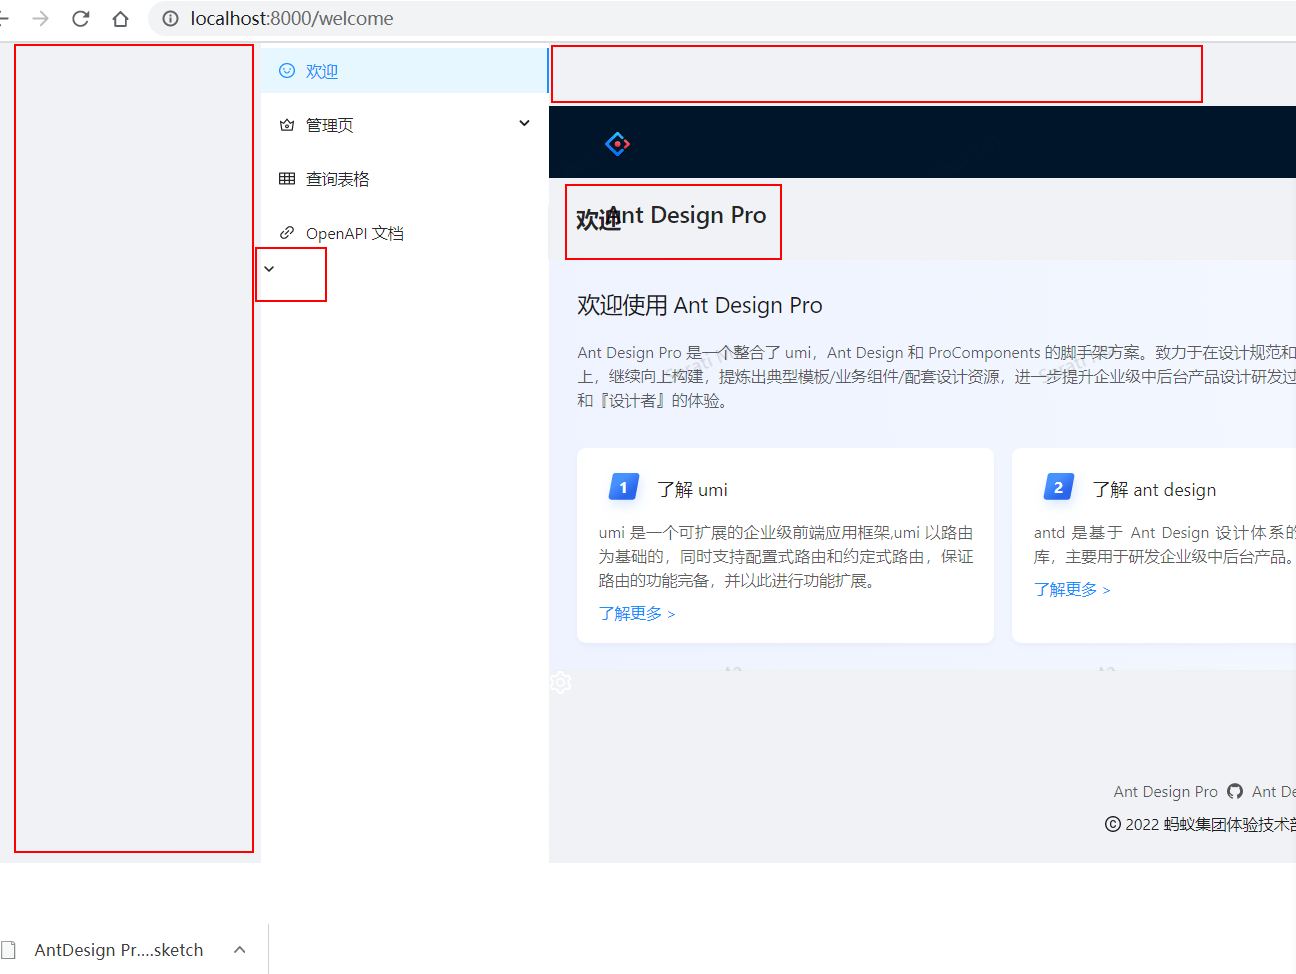The width and height of the screenshot is (1296, 974).
Task: Open Ant Design Pro footer link
Action: pos(1166,791)
